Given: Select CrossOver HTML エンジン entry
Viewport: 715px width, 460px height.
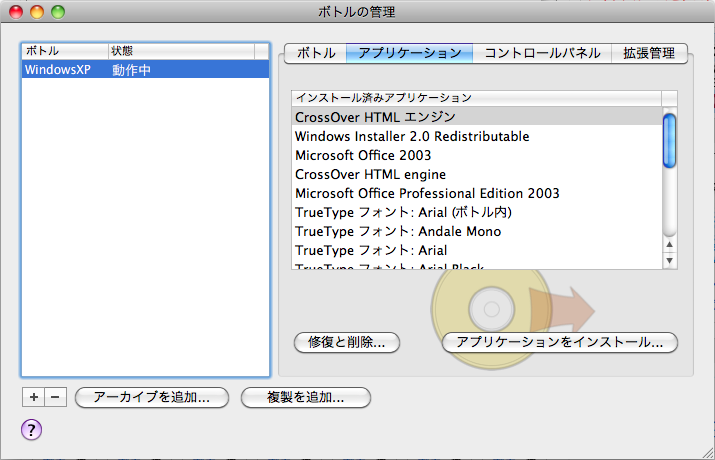Looking at the screenshot, I should point(477,117).
